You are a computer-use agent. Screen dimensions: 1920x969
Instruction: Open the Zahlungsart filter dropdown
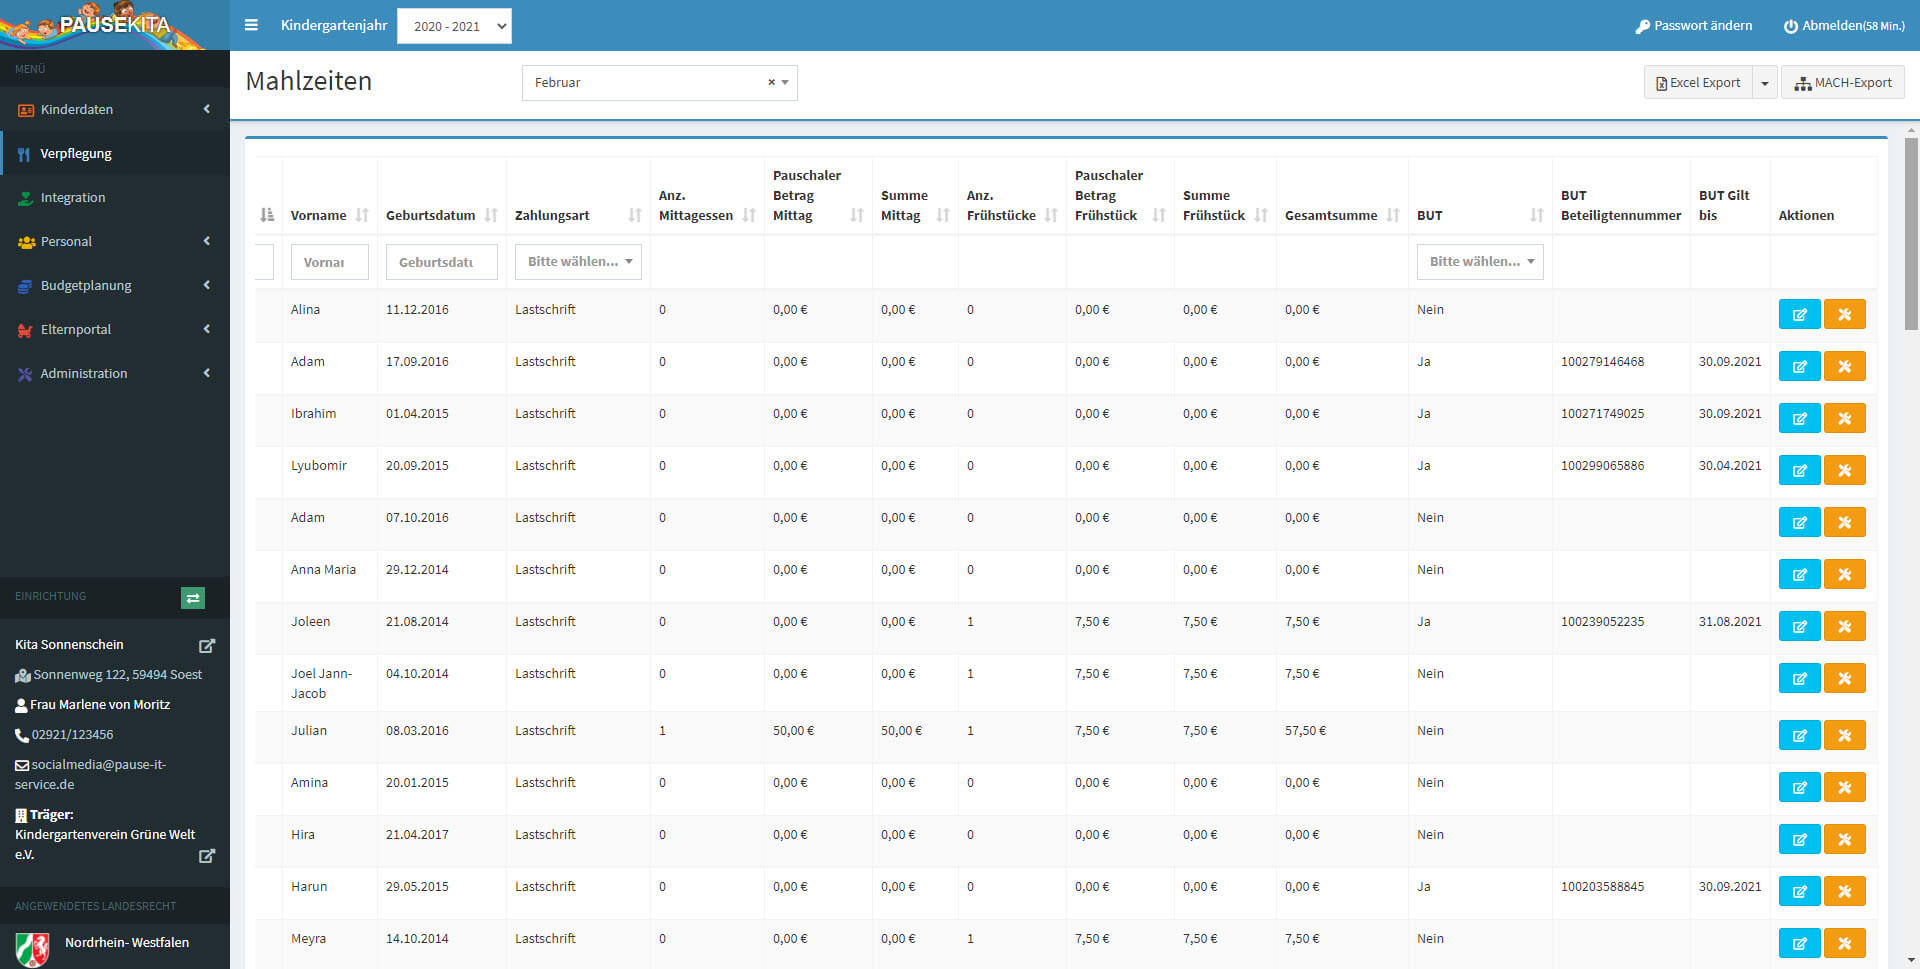pos(578,262)
